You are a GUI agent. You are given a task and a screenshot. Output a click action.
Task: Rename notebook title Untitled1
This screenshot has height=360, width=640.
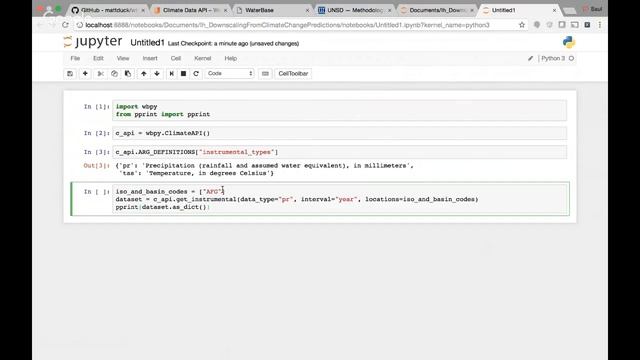pos(147,43)
